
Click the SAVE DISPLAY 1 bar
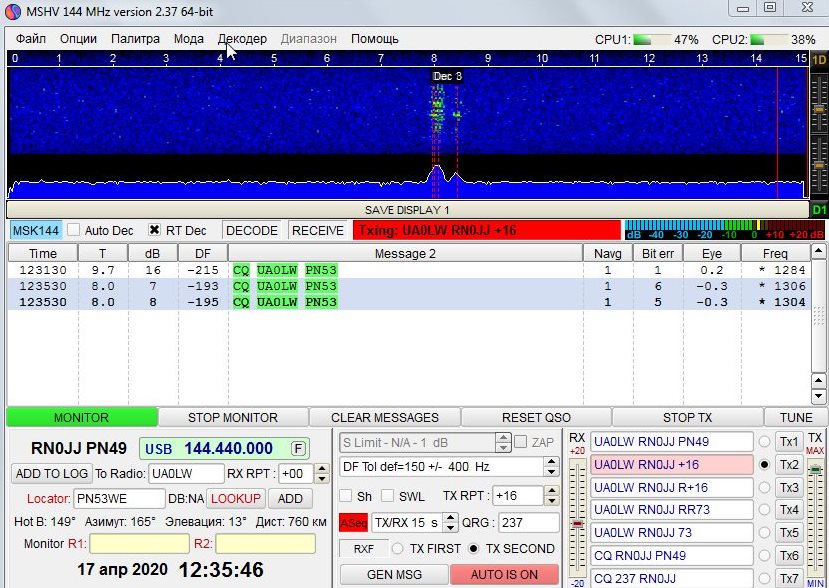tap(407, 210)
